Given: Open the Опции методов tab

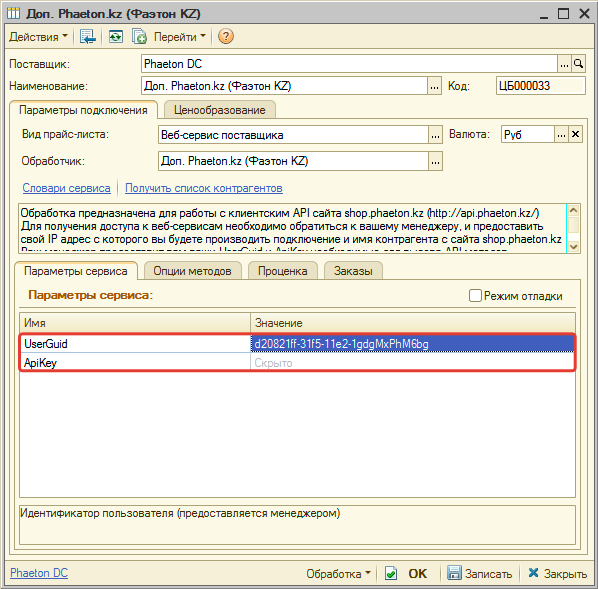Looking at the screenshot, I should [192, 271].
